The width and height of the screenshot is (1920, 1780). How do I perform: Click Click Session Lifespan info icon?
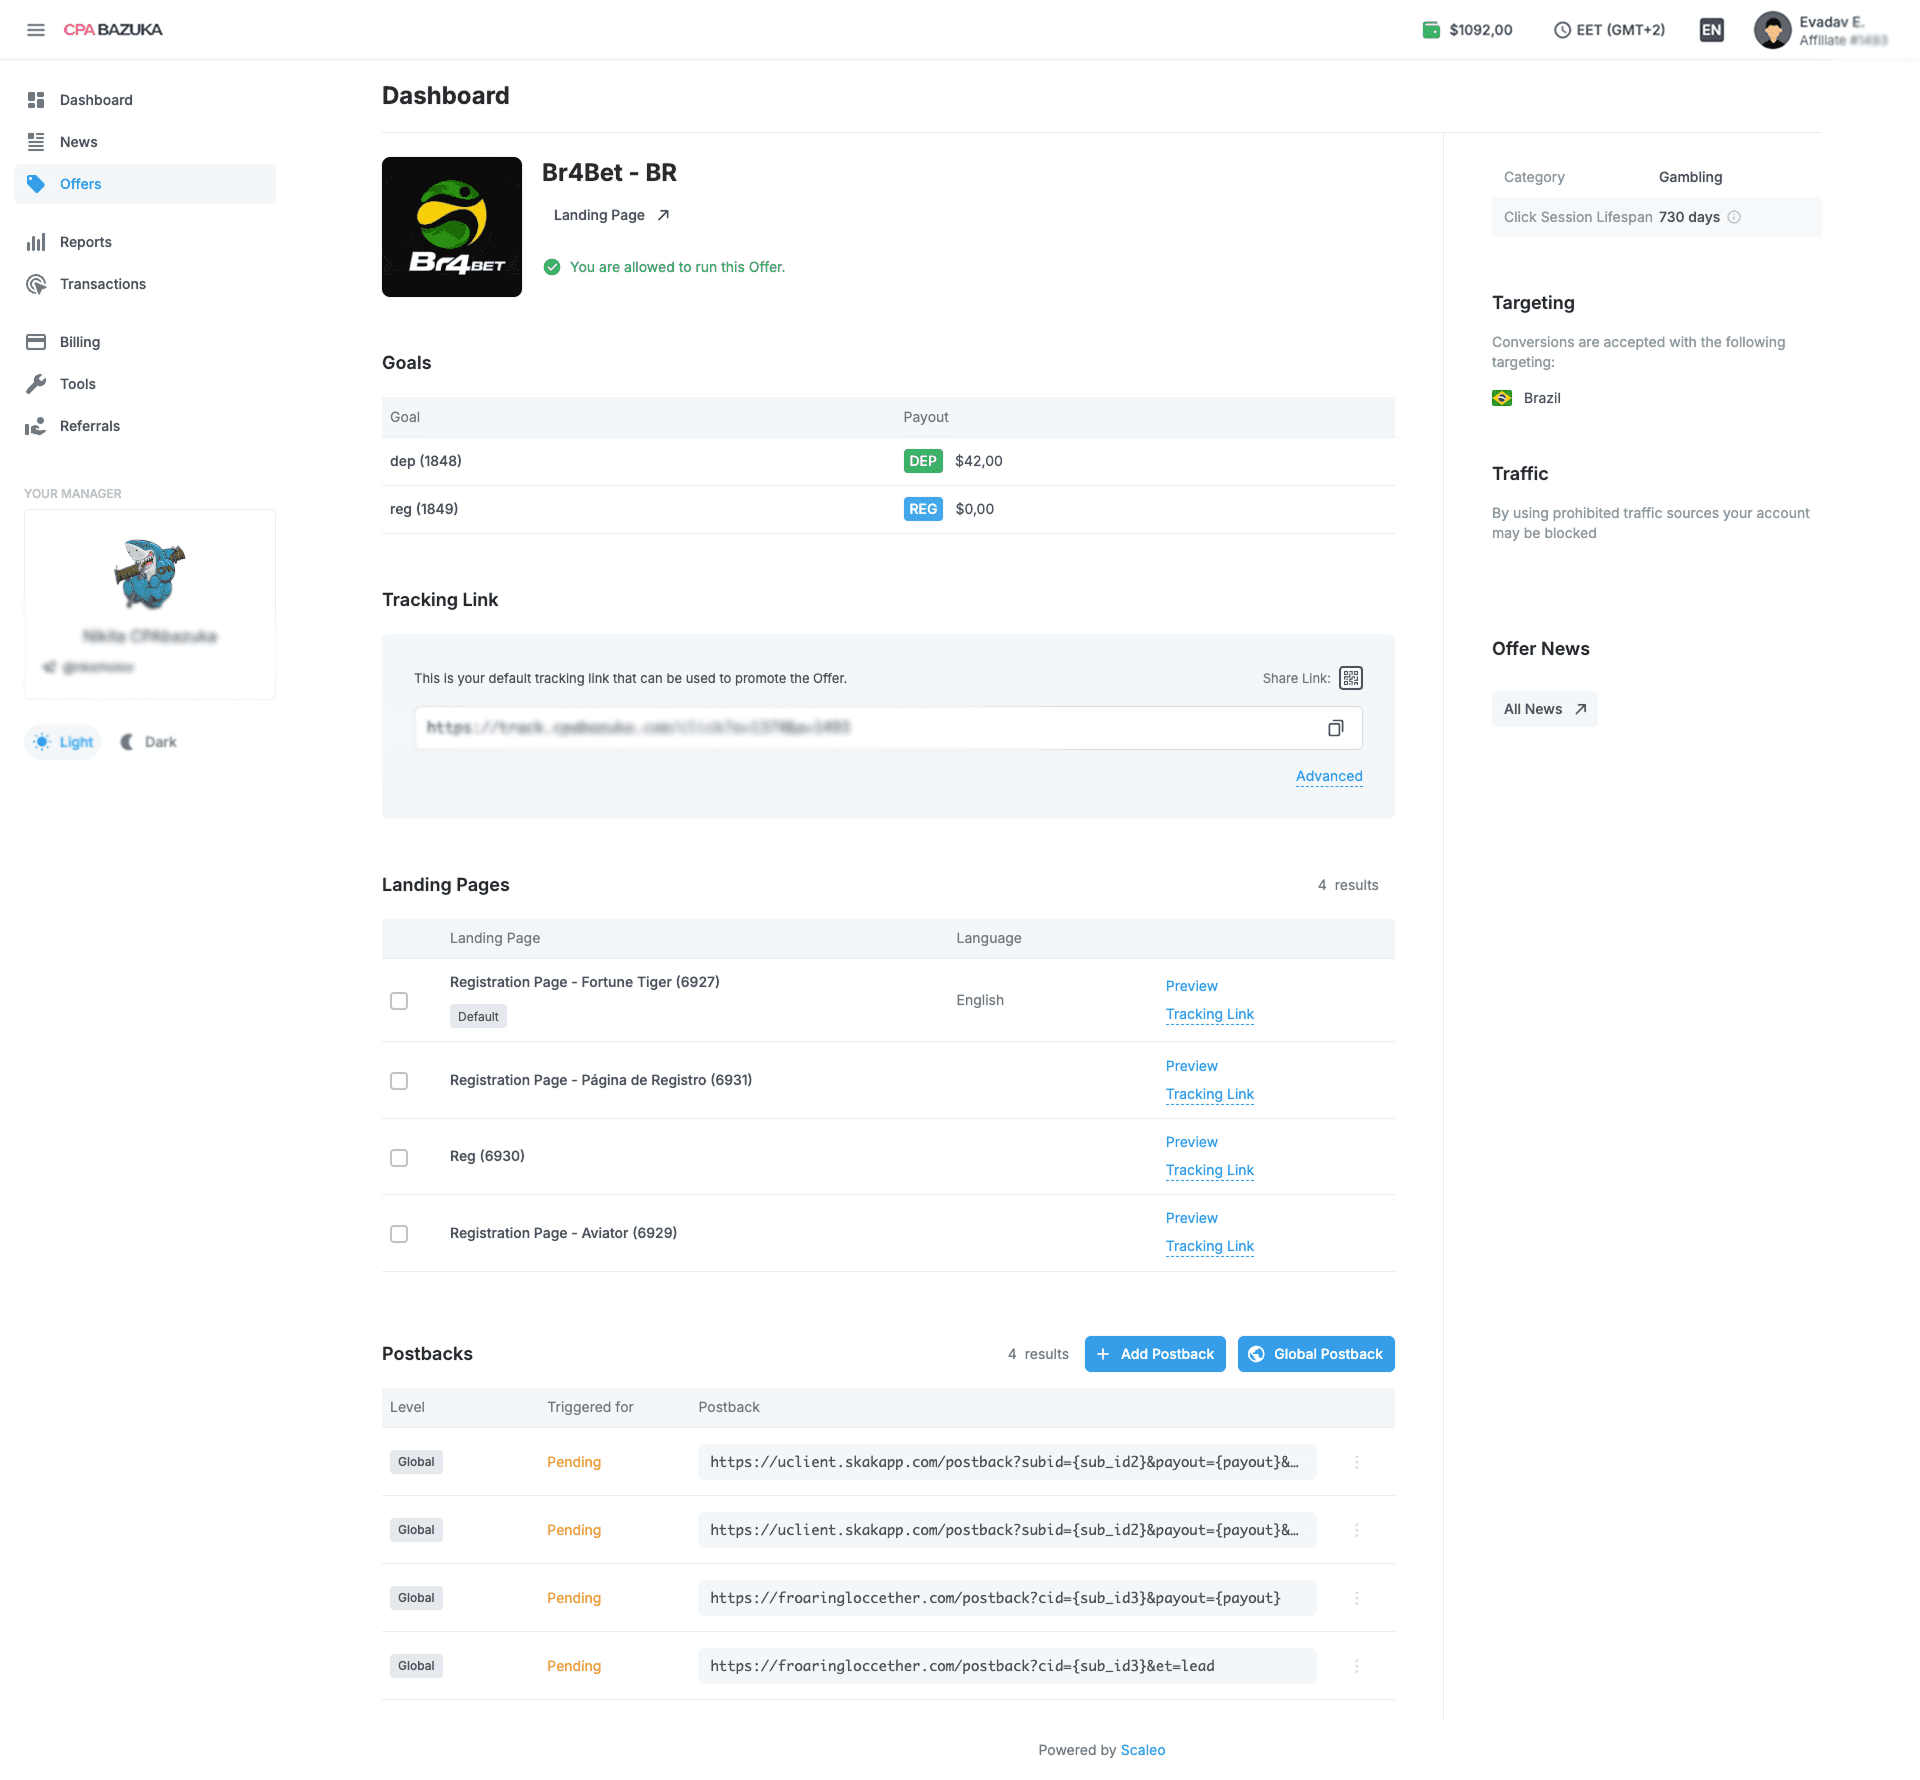1734,217
